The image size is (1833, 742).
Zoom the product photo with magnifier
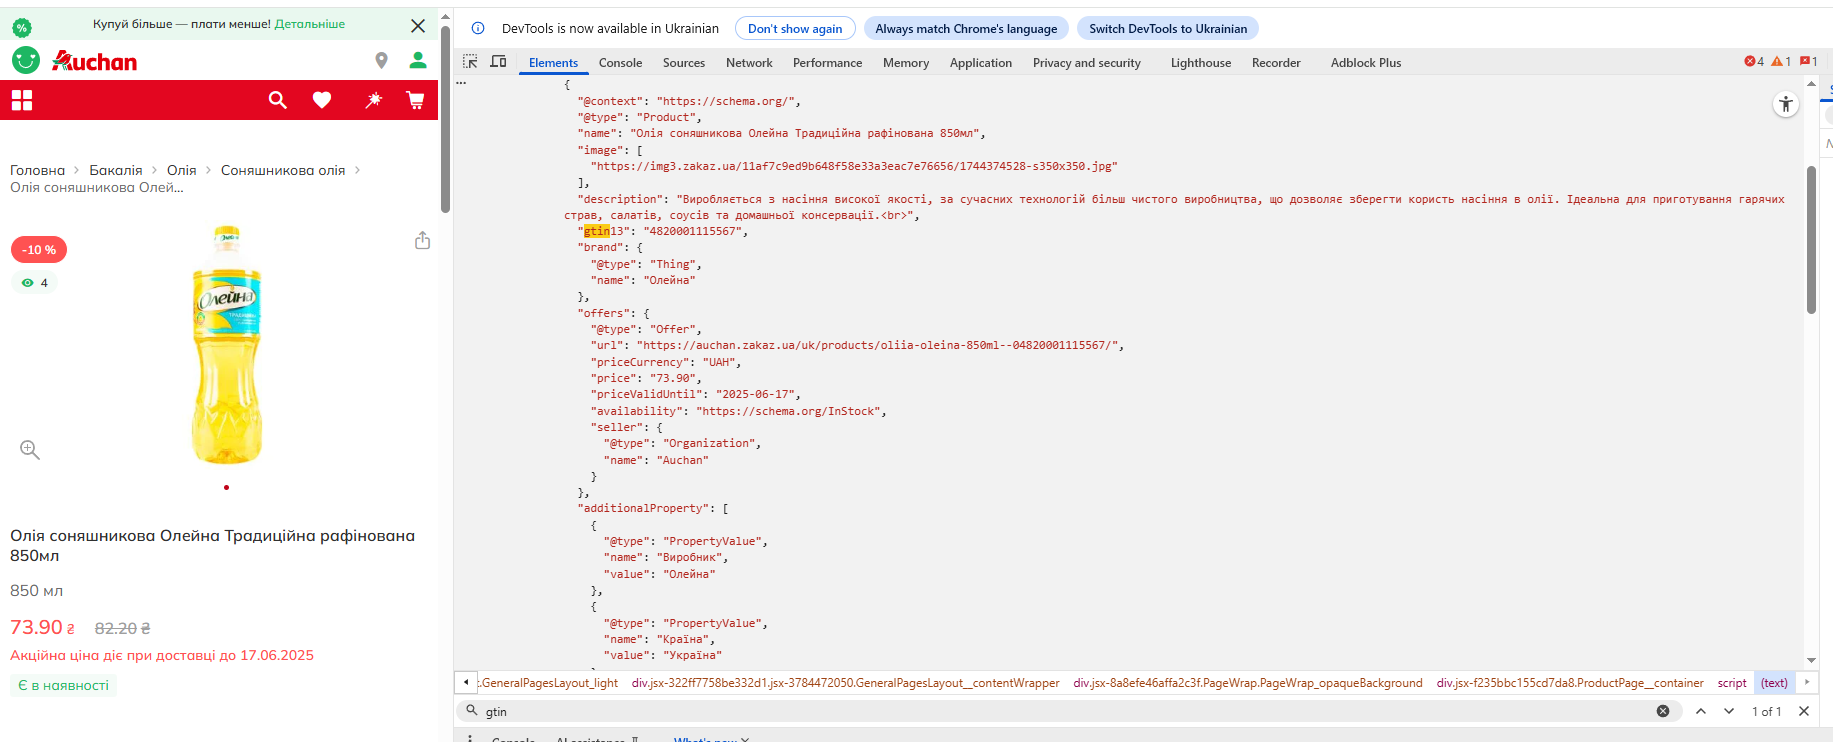[30, 450]
